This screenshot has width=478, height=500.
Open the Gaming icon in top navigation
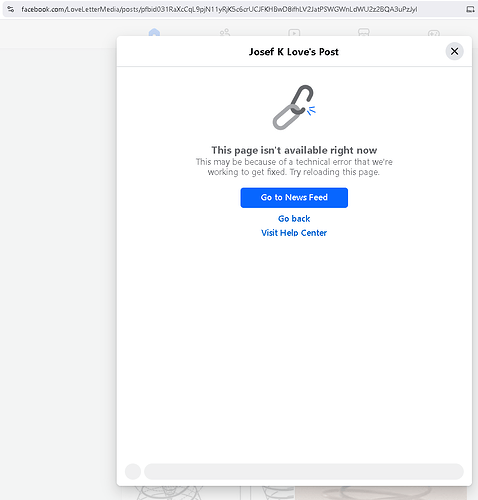coord(434,33)
